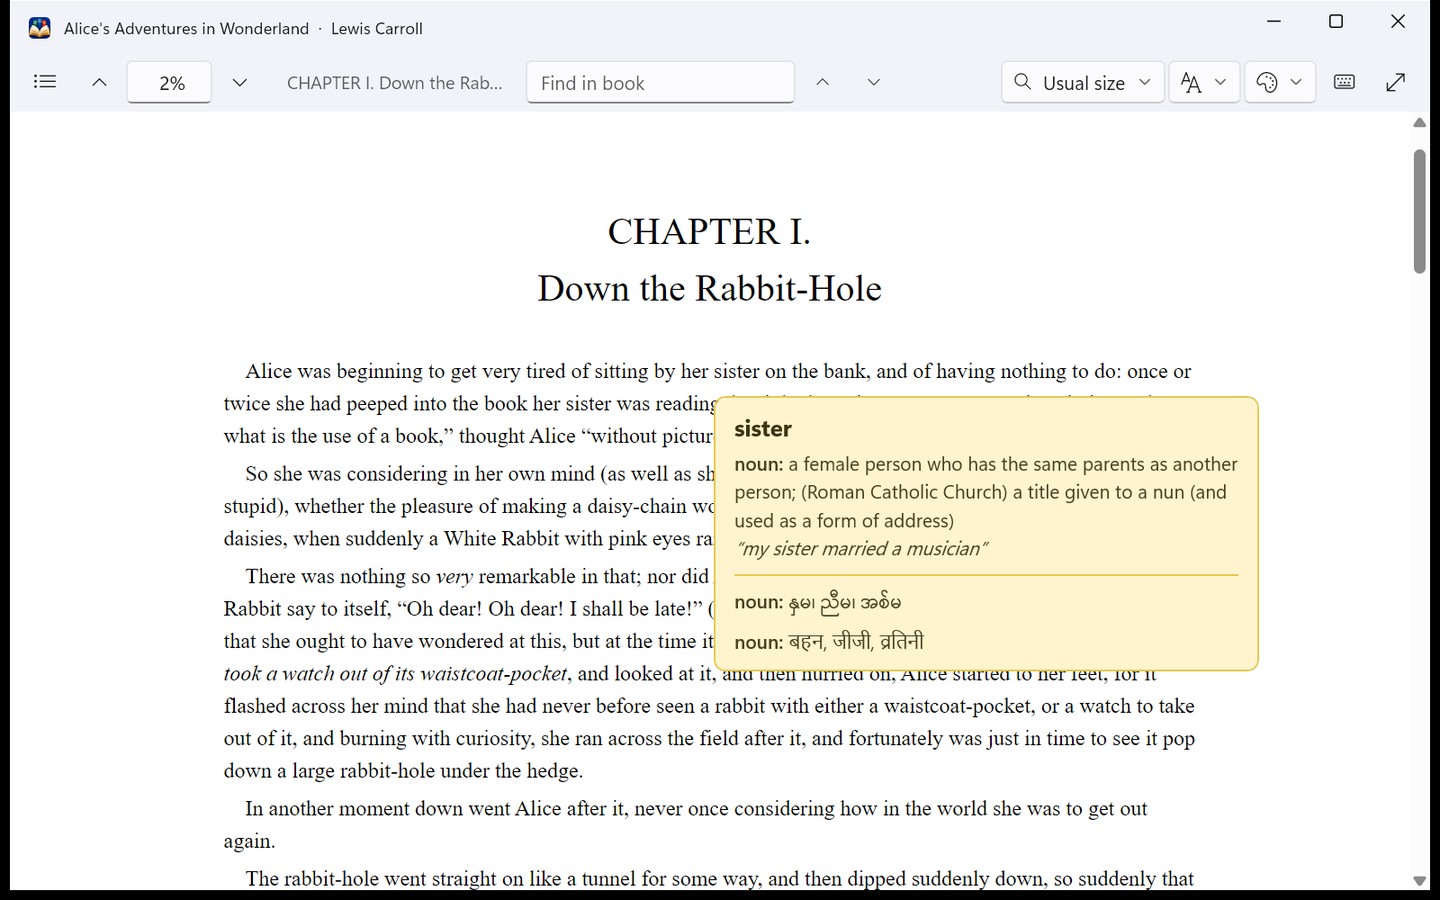Click the example "my sister married a musician"
The width and height of the screenshot is (1440, 900).
[861, 549]
